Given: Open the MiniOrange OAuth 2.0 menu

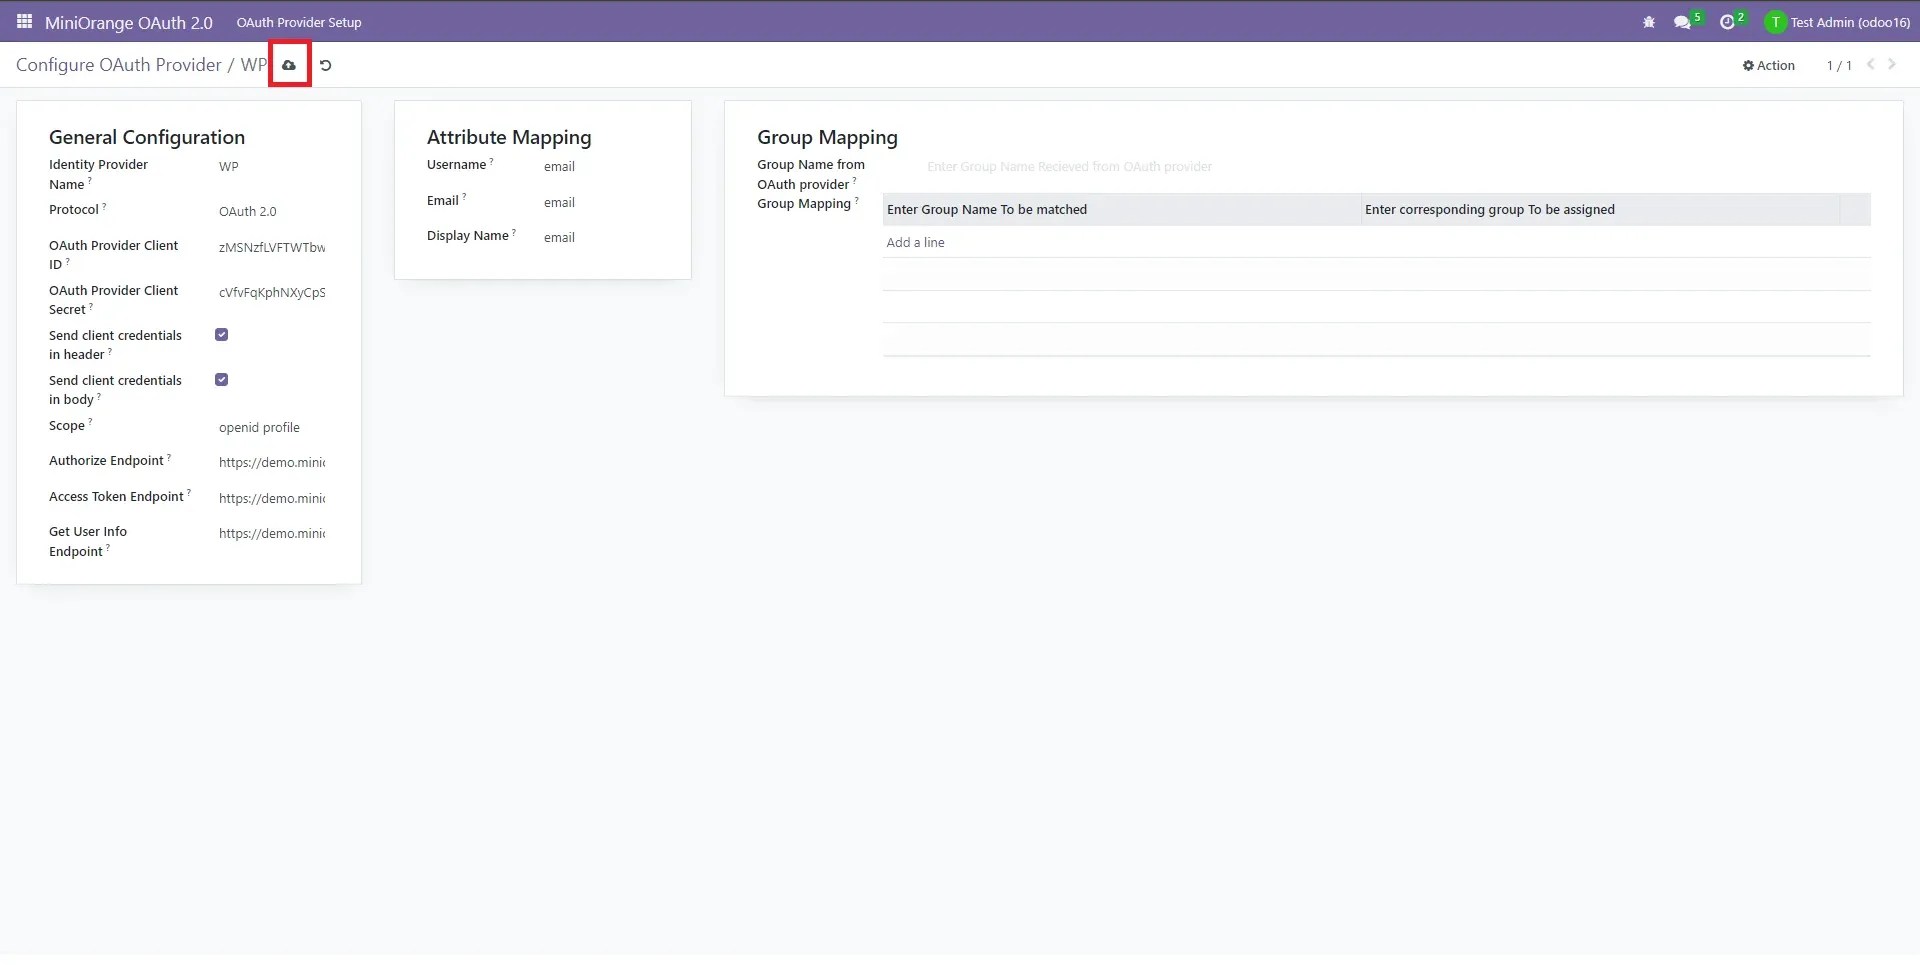Looking at the screenshot, I should click(x=128, y=21).
